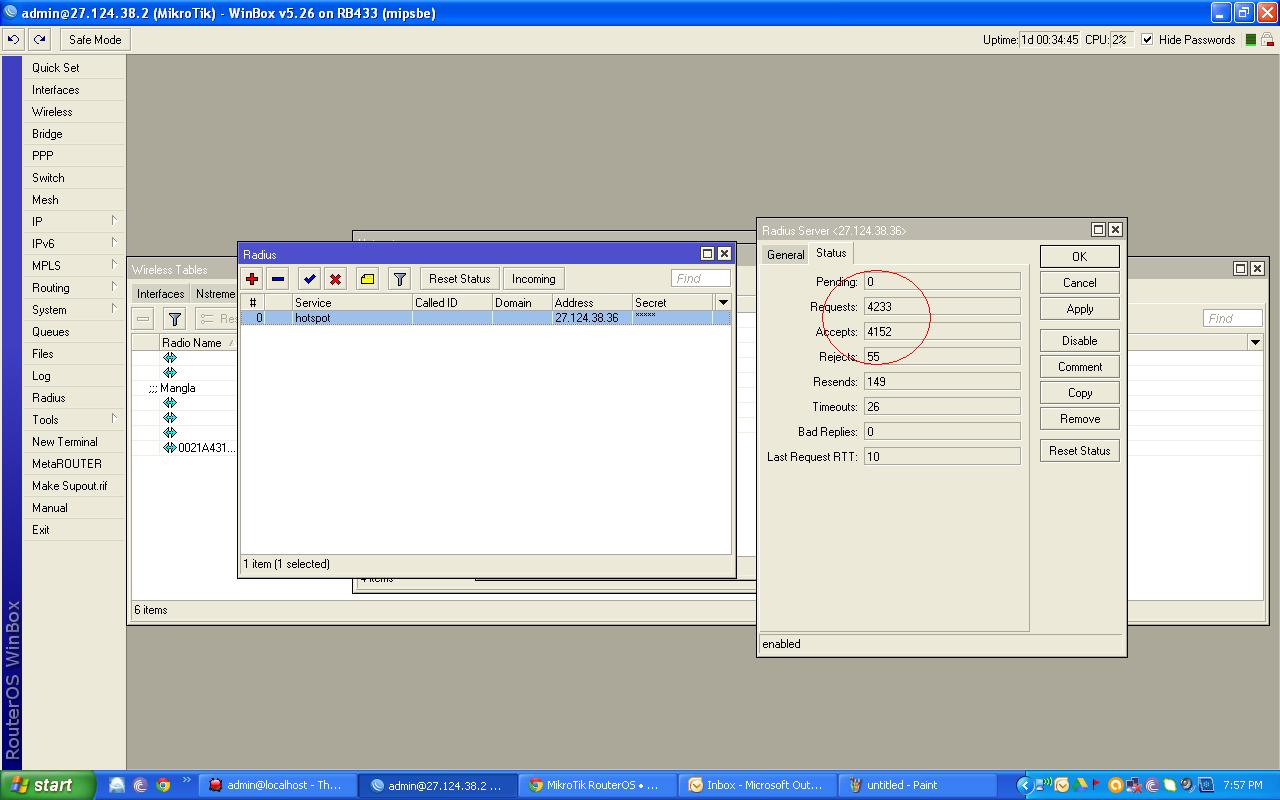
Task: Enable the Radius entry with the blue checkmark
Action: 309,279
